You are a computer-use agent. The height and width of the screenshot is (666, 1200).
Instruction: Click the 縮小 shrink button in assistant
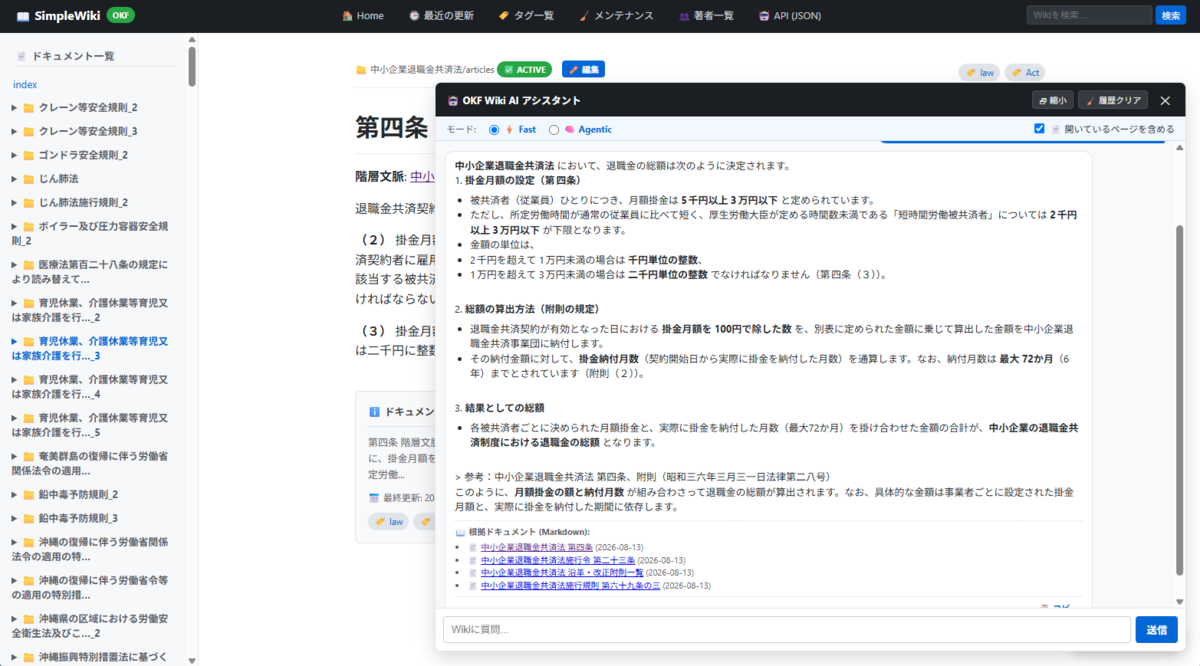(x=1052, y=100)
